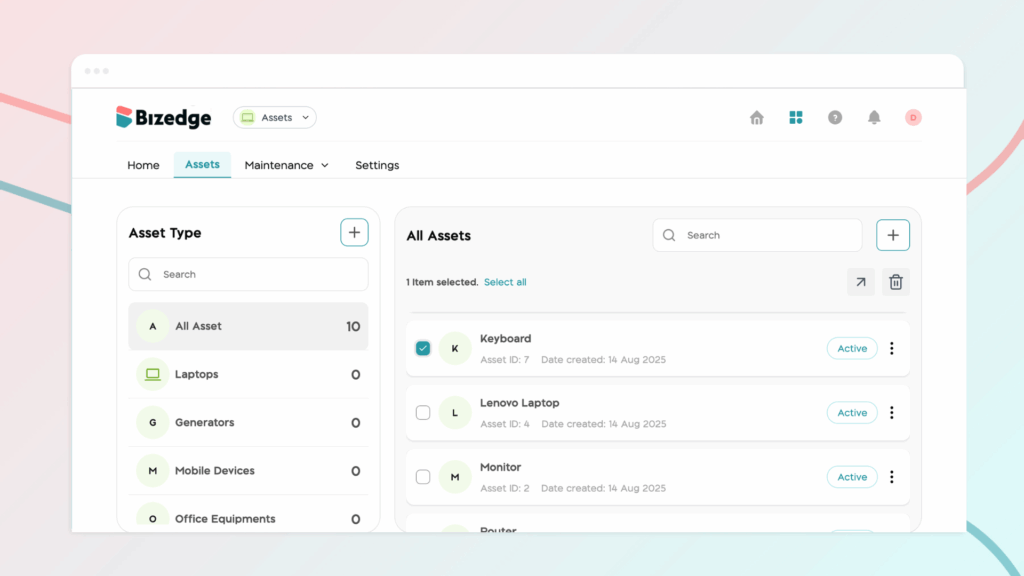This screenshot has height=576, width=1024.
Task: Add new asset type with plus button
Action: [x=354, y=233]
